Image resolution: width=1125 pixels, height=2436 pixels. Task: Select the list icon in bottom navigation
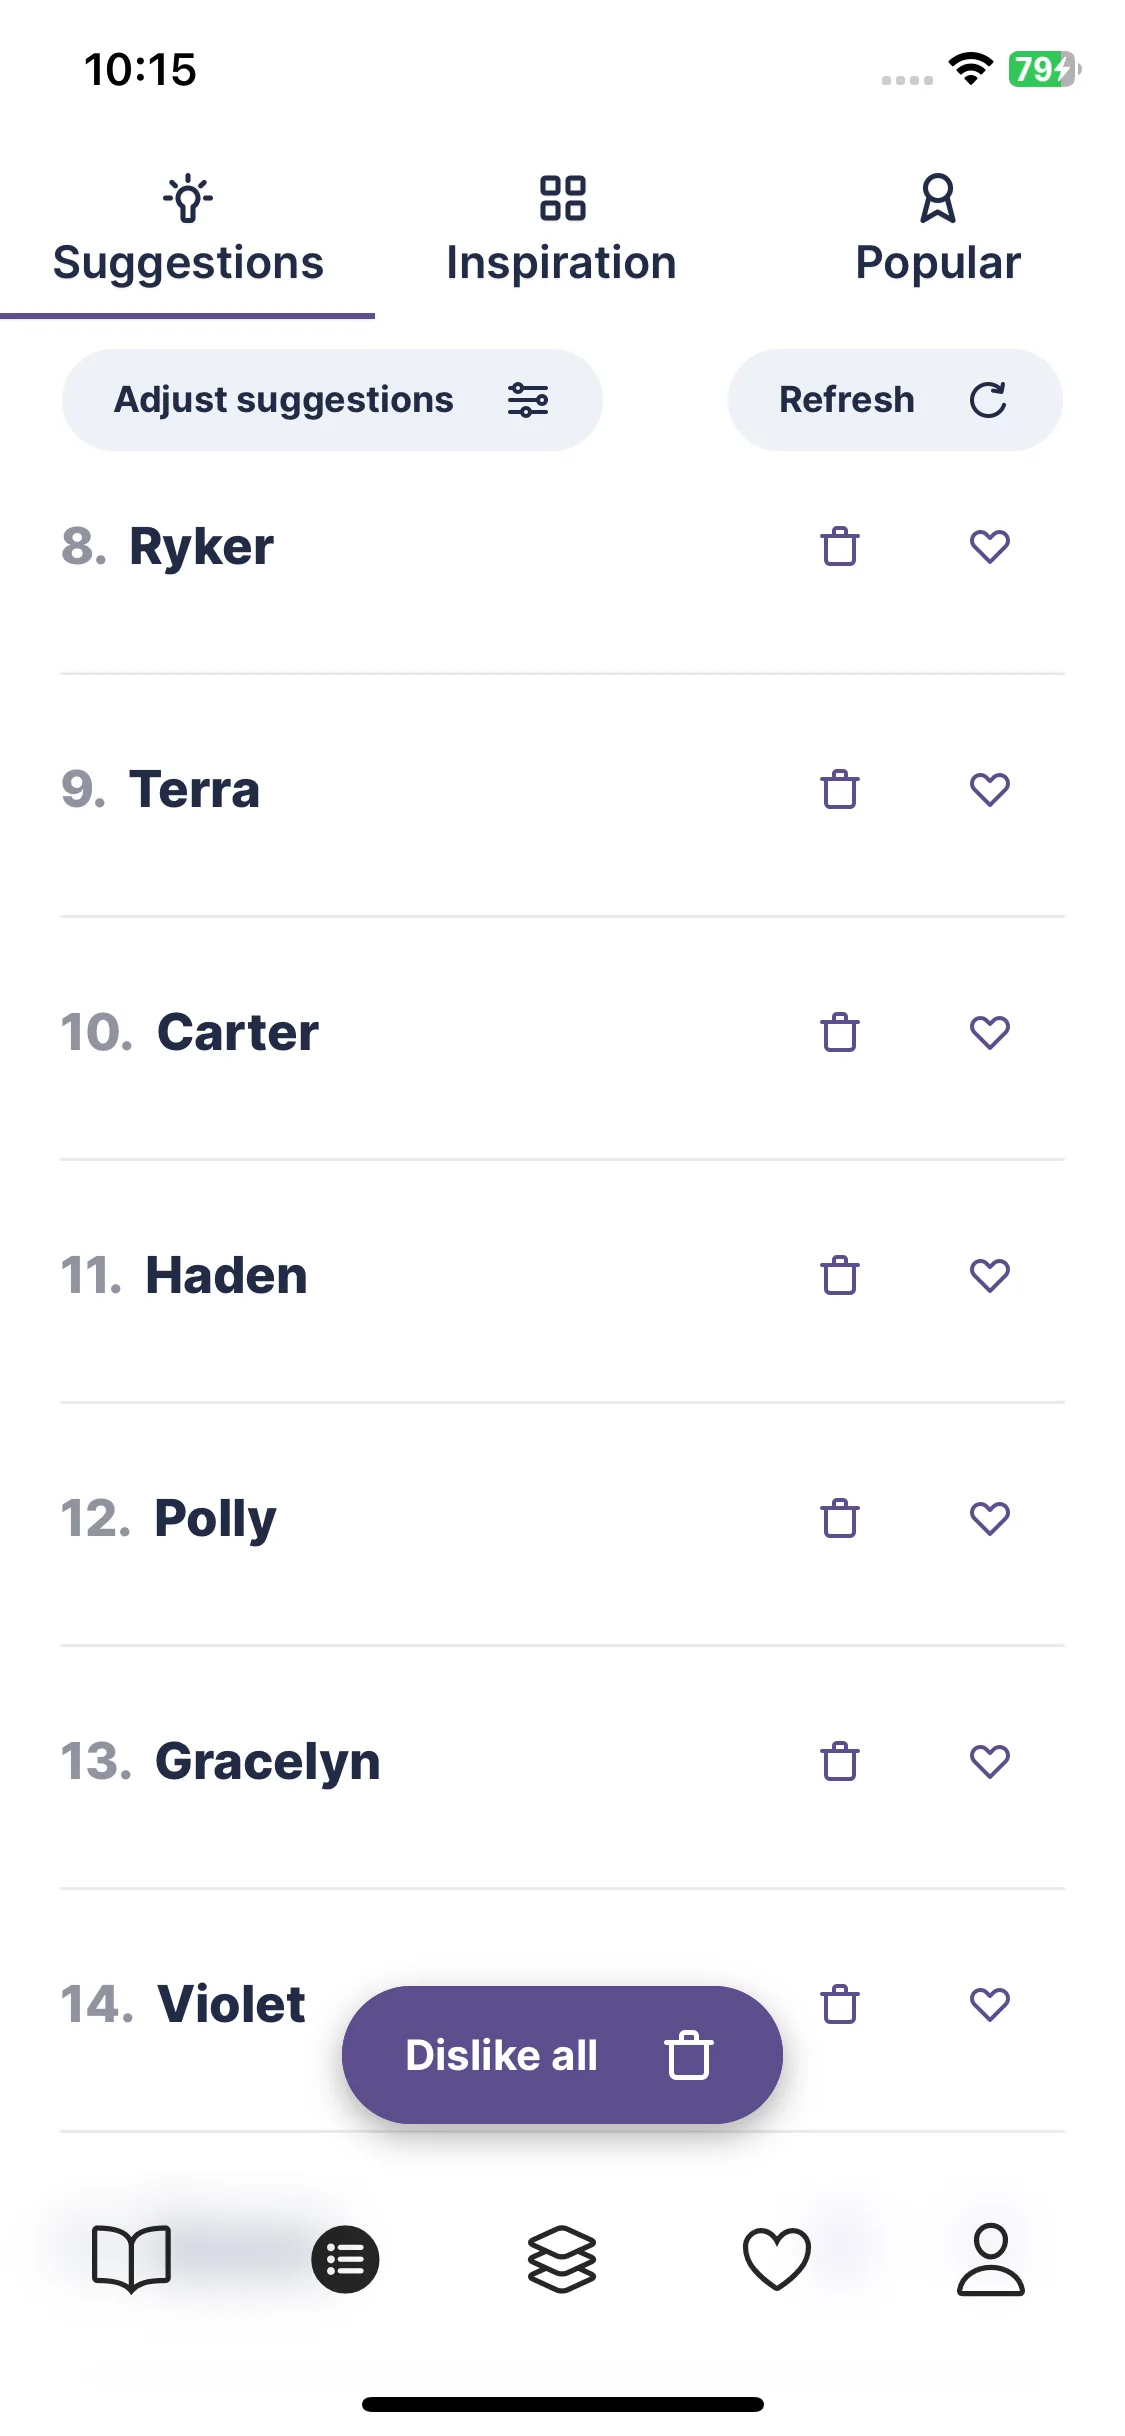coord(345,2259)
